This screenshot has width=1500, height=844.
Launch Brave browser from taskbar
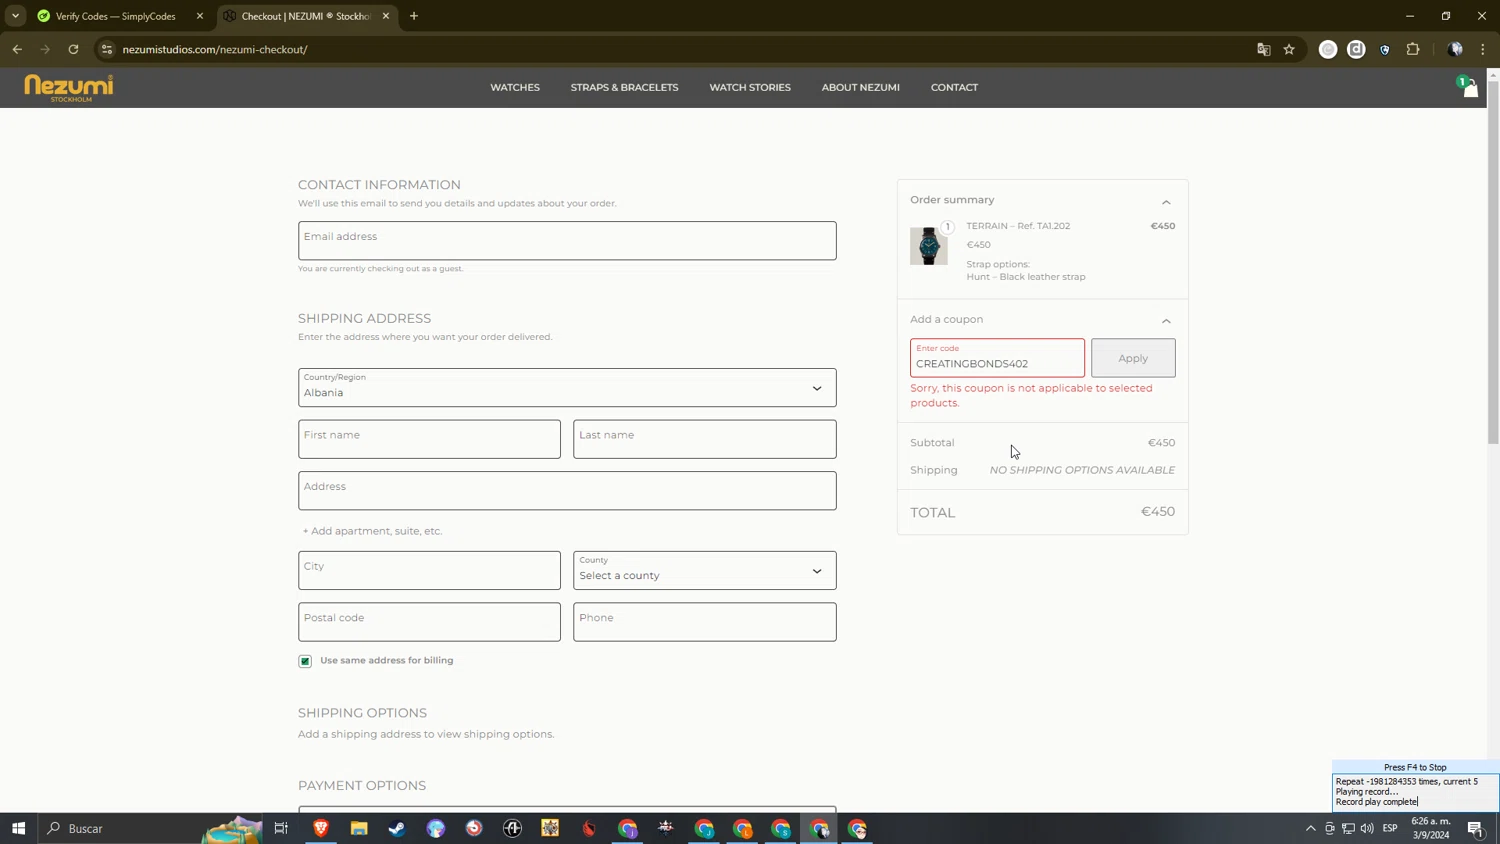pos(321,828)
